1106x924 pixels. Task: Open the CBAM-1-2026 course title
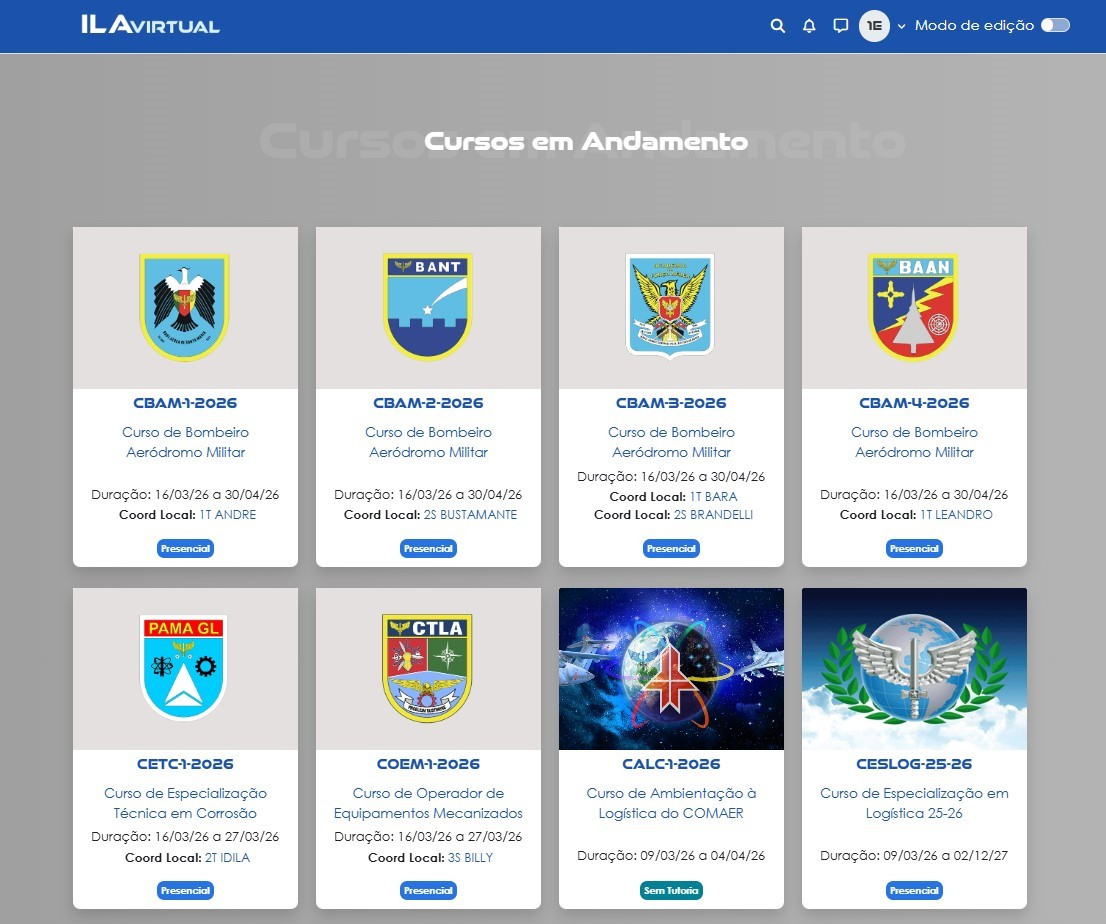pyautogui.click(x=185, y=403)
